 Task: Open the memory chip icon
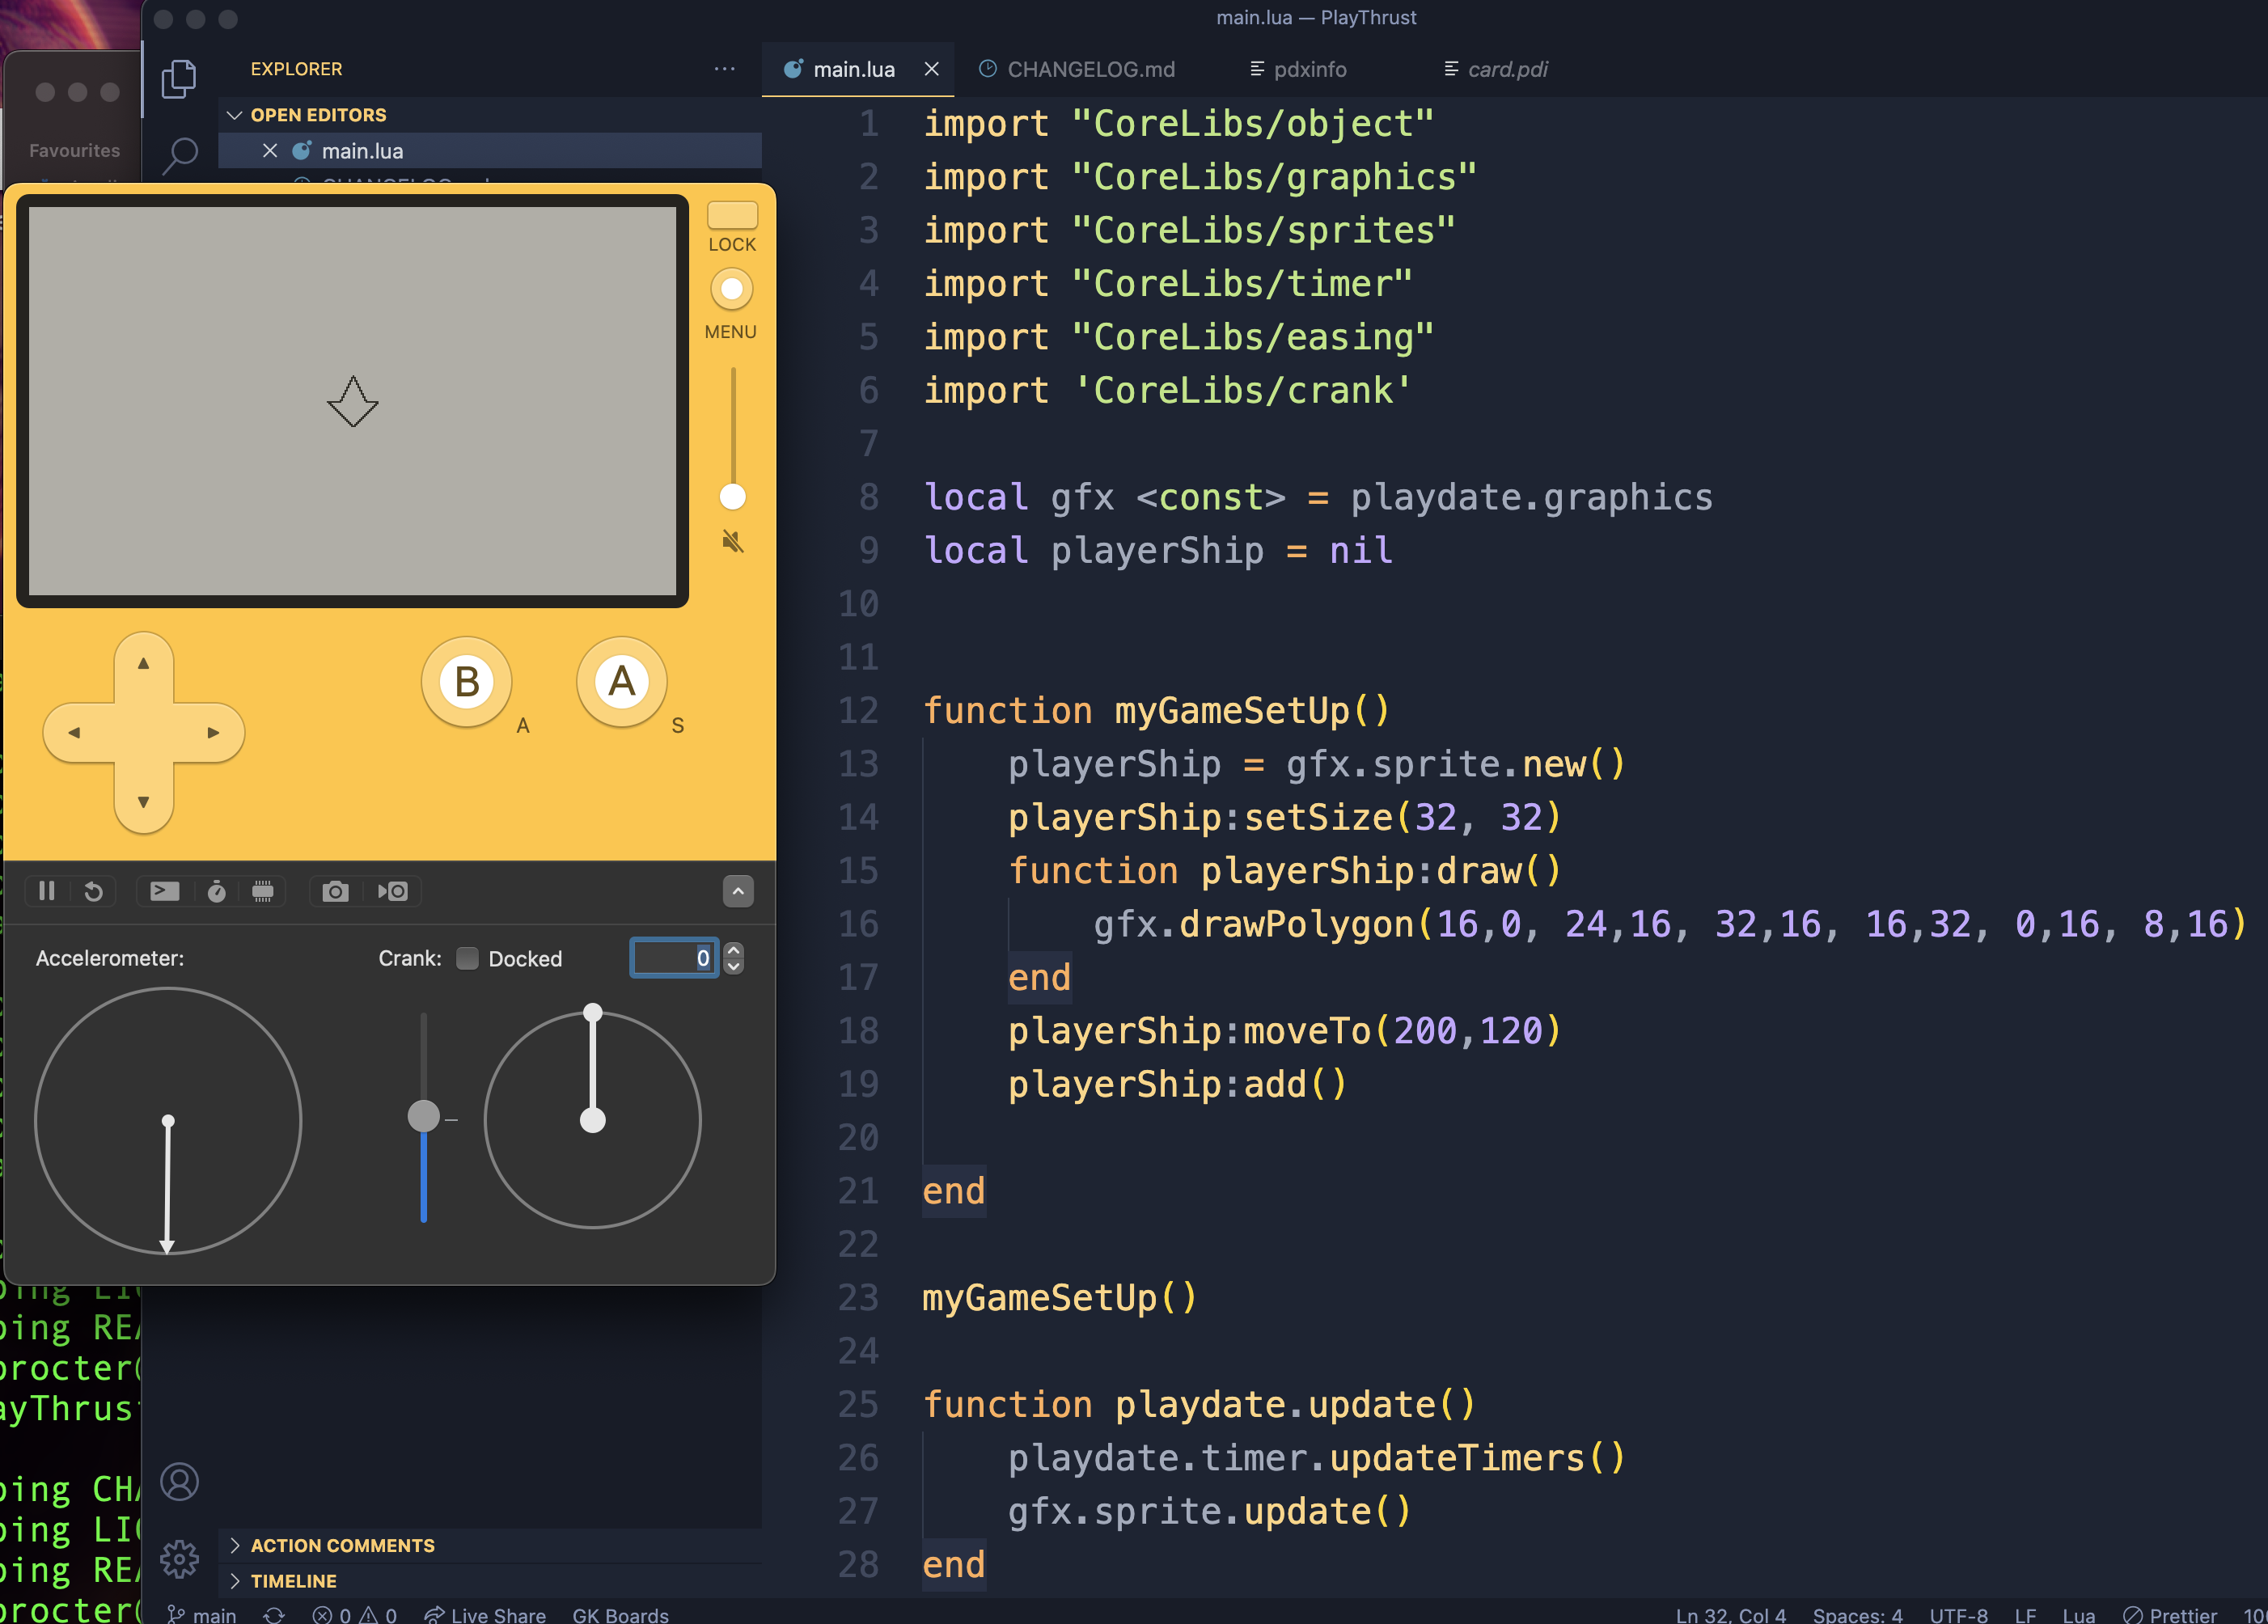click(263, 891)
